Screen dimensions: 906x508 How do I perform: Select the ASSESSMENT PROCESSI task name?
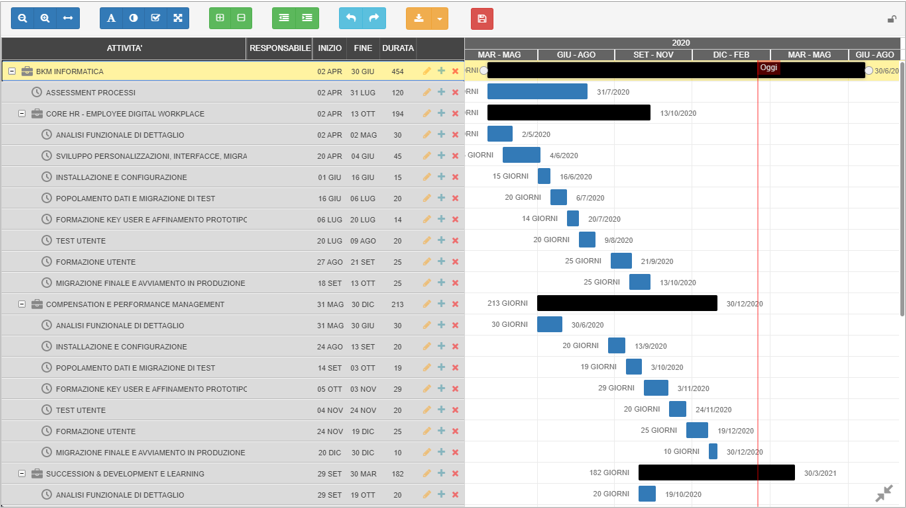tap(91, 92)
